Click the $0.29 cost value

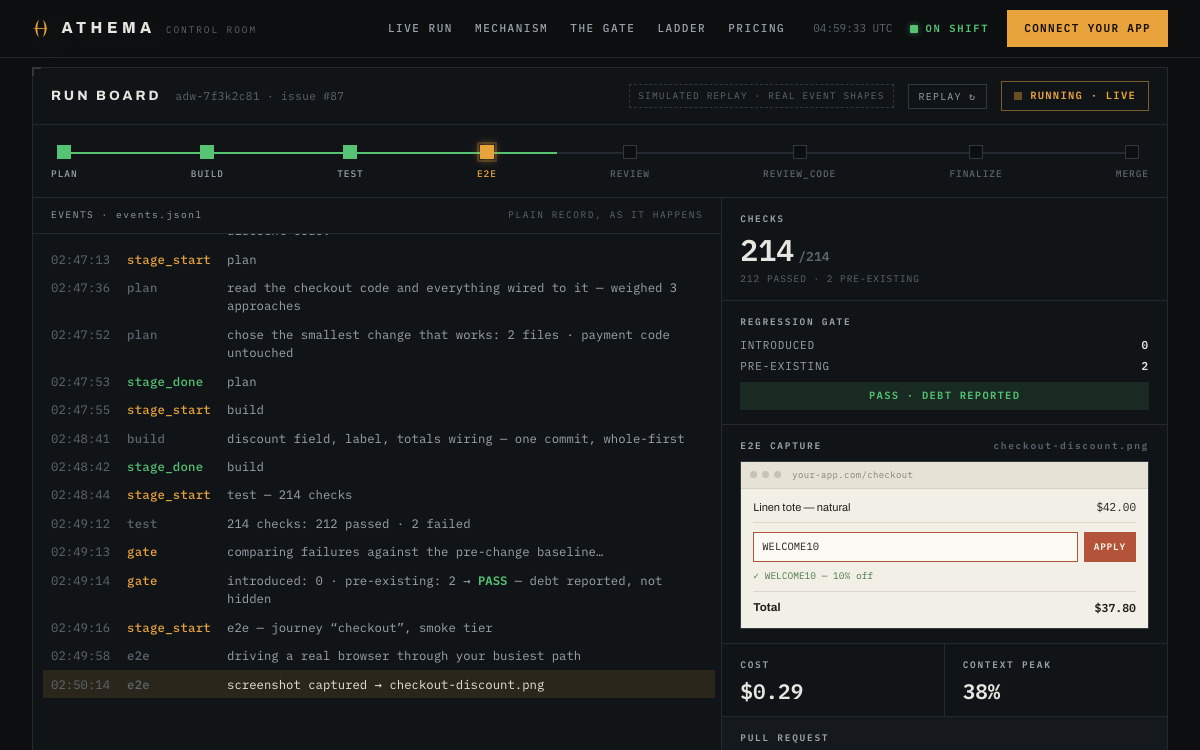[771, 692]
